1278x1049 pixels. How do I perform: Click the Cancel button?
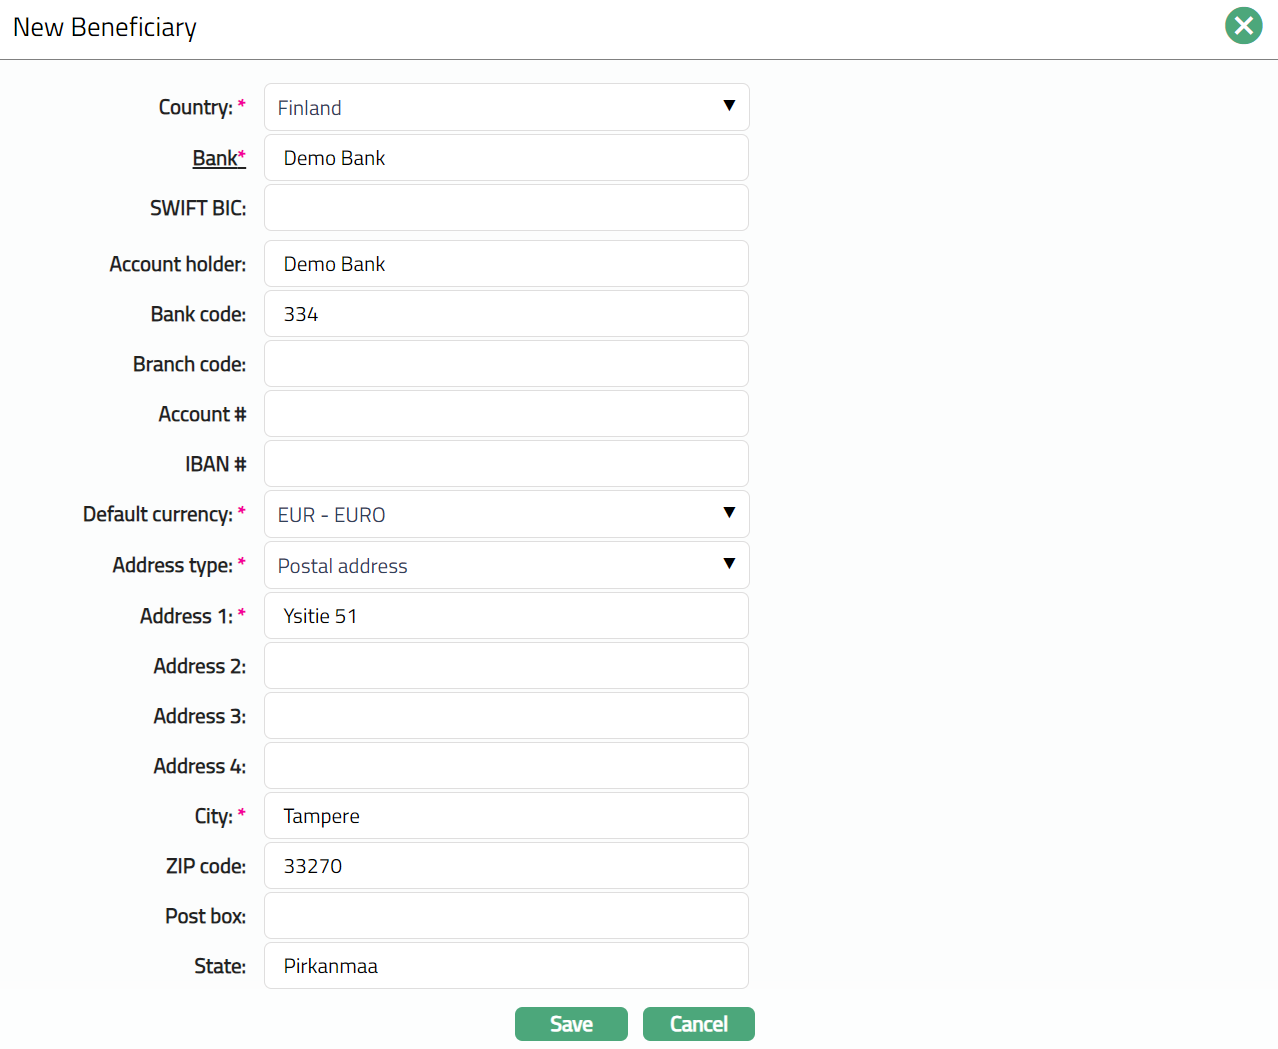pyautogui.click(x=698, y=1024)
